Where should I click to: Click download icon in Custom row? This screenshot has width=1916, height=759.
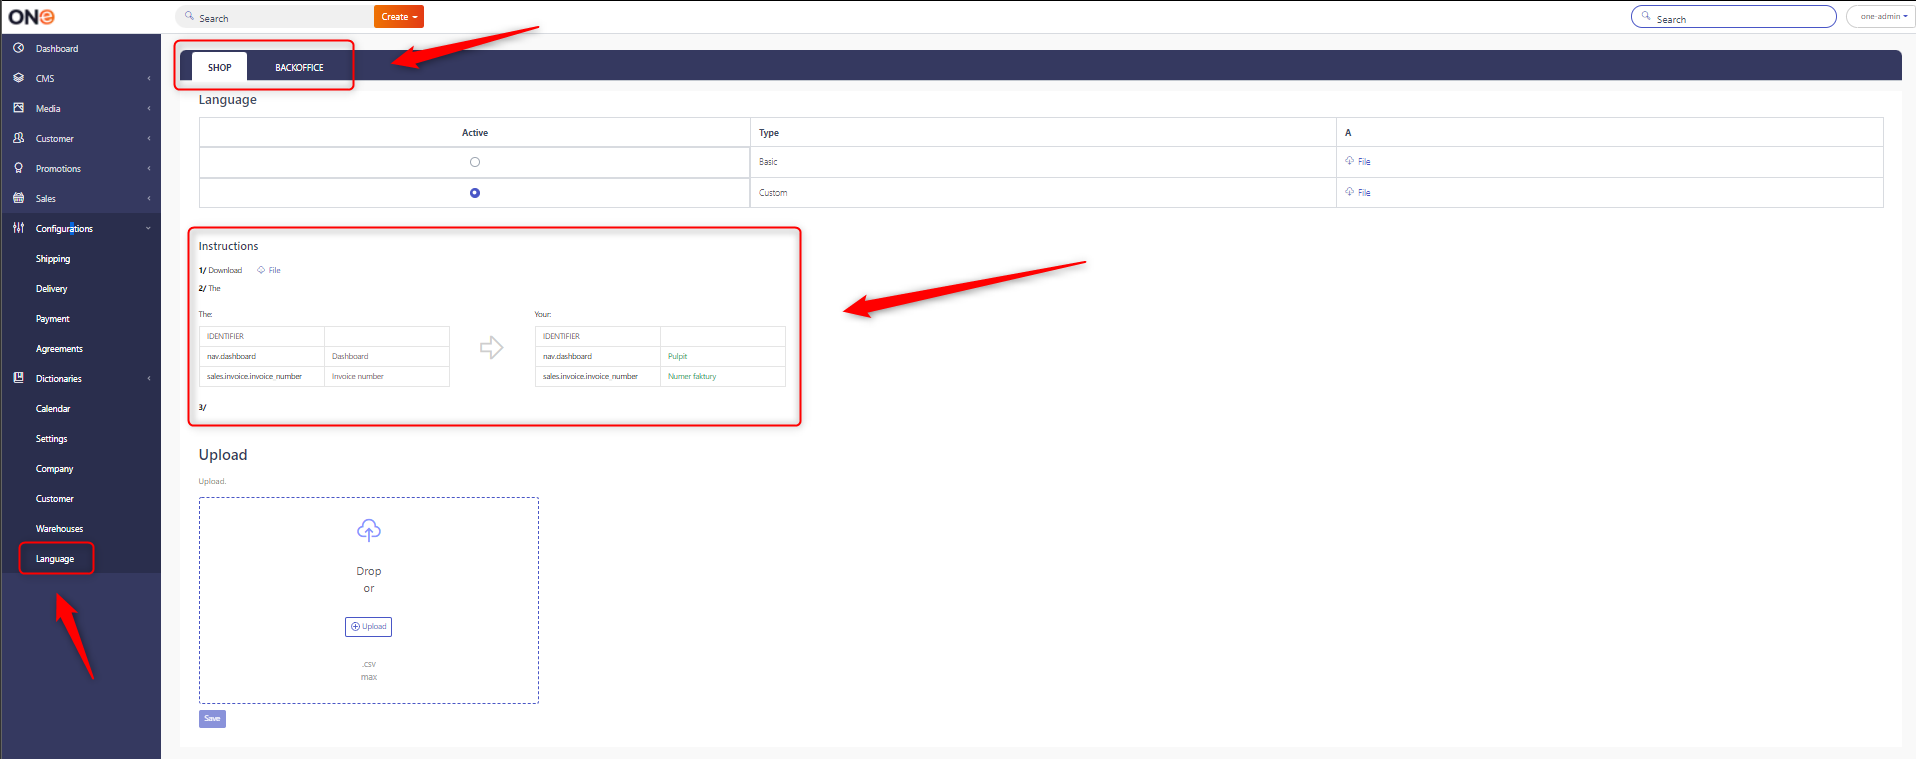pos(1349,191)
